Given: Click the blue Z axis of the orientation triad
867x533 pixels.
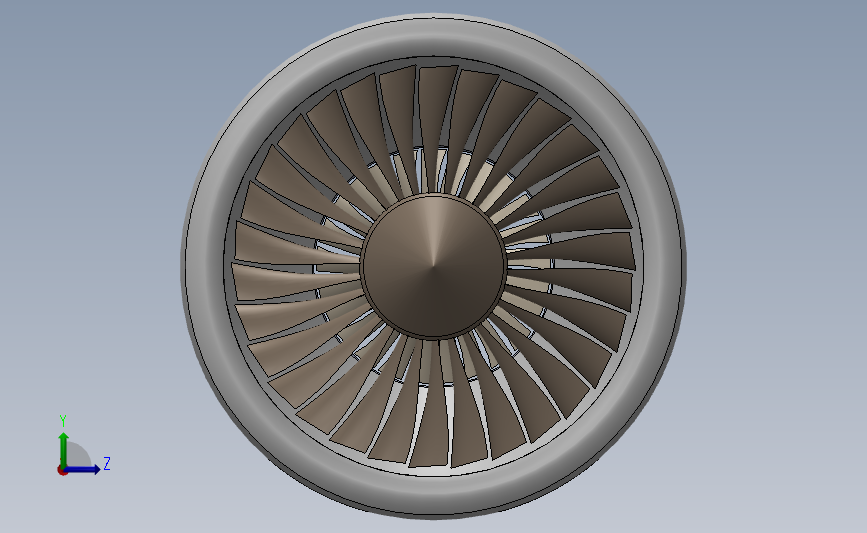Looking at the screenshot, I should [82, 469].
